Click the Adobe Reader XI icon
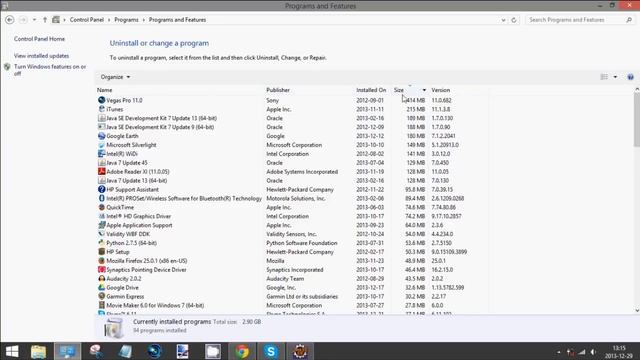The height and width of the screenshot is (360, 640). pyautogui.click(x=102, y=171)
